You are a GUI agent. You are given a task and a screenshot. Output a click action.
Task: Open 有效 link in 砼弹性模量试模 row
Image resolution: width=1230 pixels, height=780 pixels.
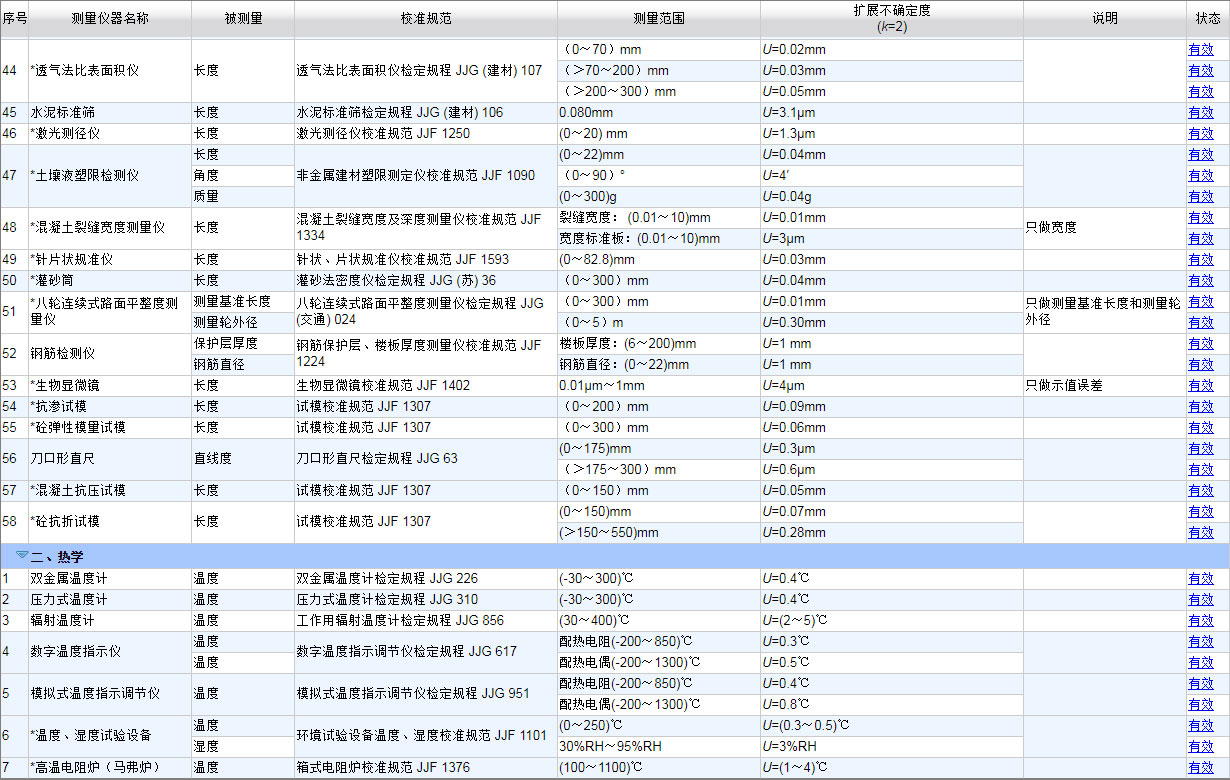click(x=1200, y=427)
